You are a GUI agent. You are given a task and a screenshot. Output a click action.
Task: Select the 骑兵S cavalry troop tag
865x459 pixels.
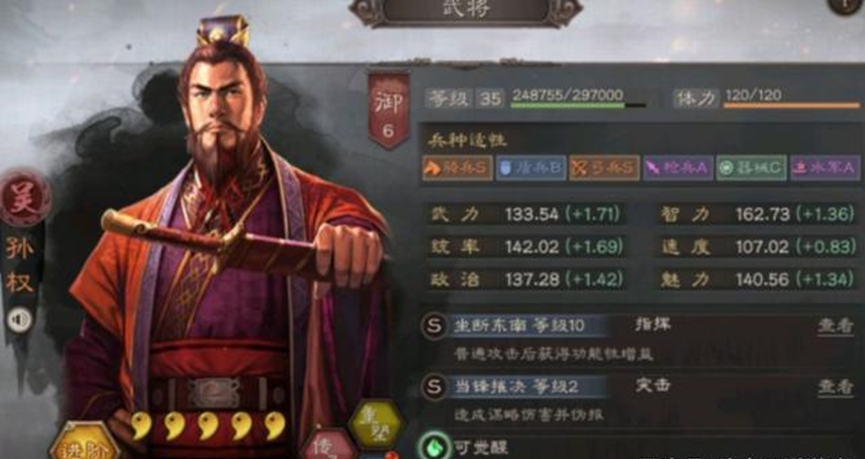[457, 168]
